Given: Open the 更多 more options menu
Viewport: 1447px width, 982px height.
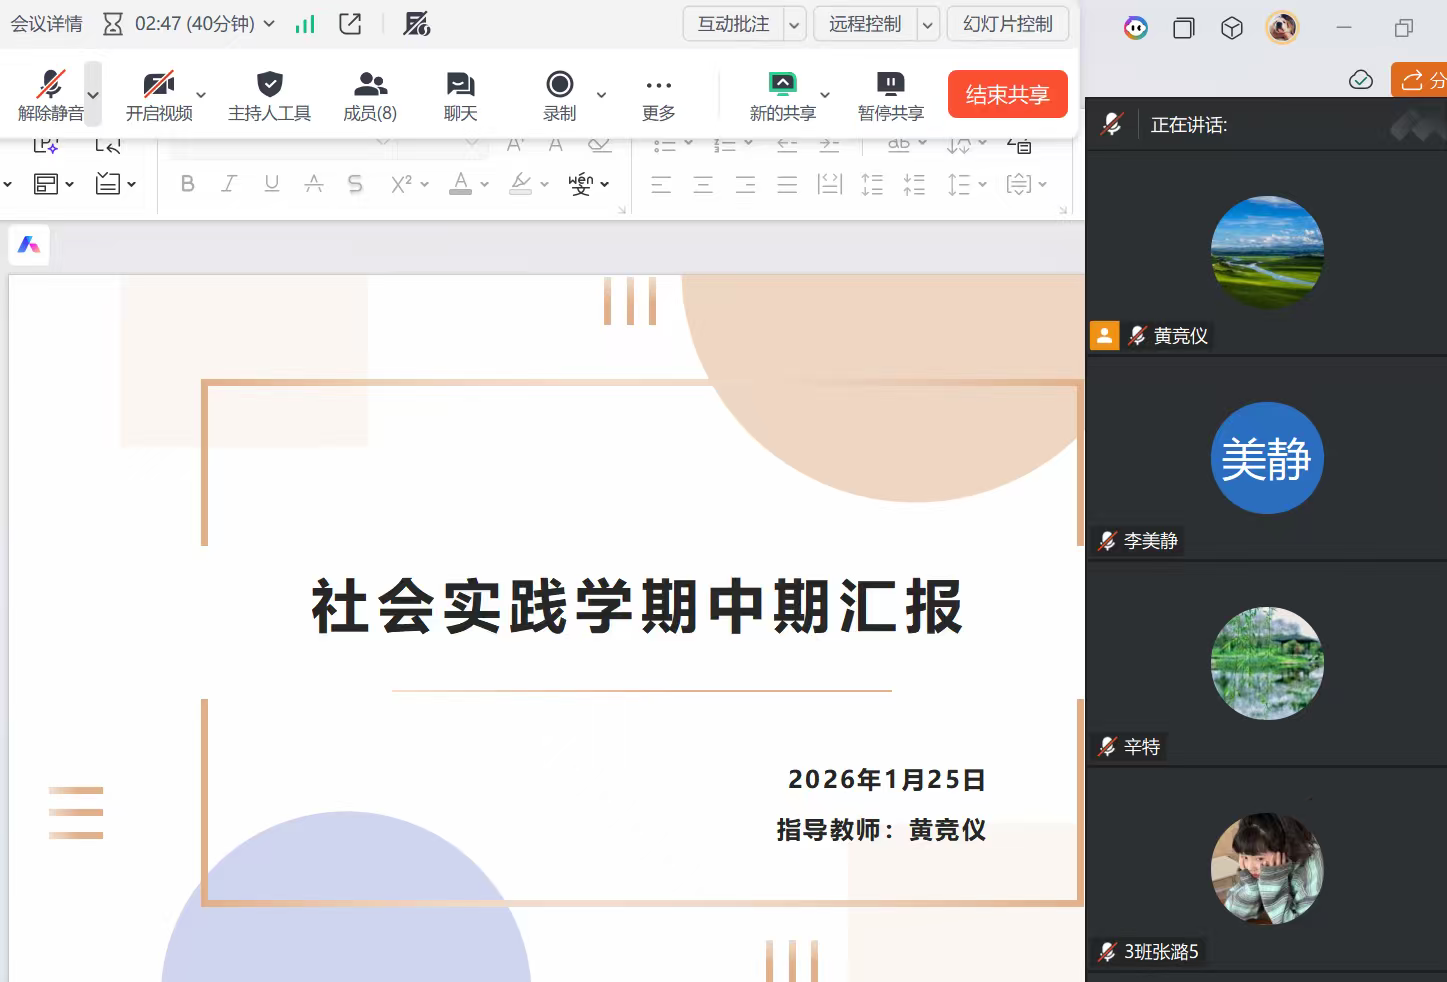Looking at the screenshot, I should pyautogui.click(x=658, y=95).
